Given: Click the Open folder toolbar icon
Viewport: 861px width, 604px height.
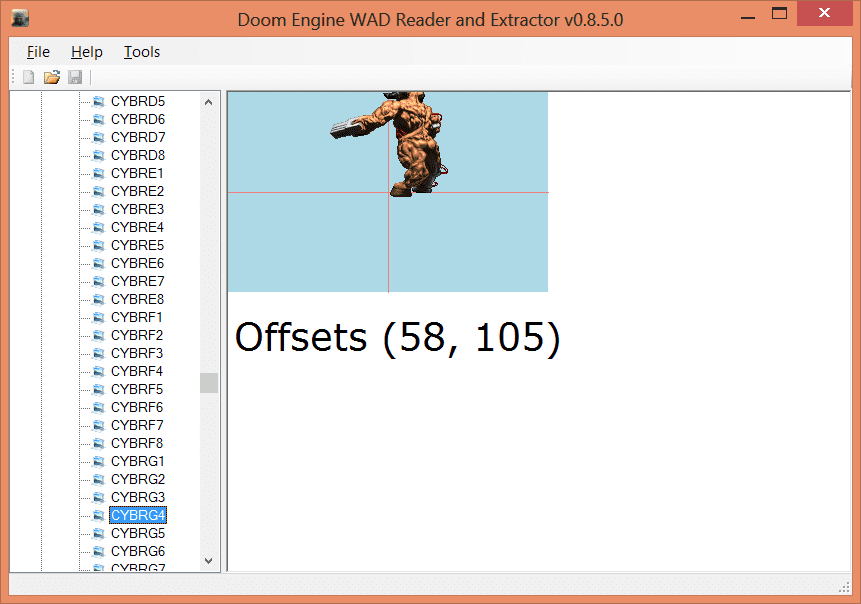Looking at the screenshot, I should pyautogui.click(x=52, y=77).
